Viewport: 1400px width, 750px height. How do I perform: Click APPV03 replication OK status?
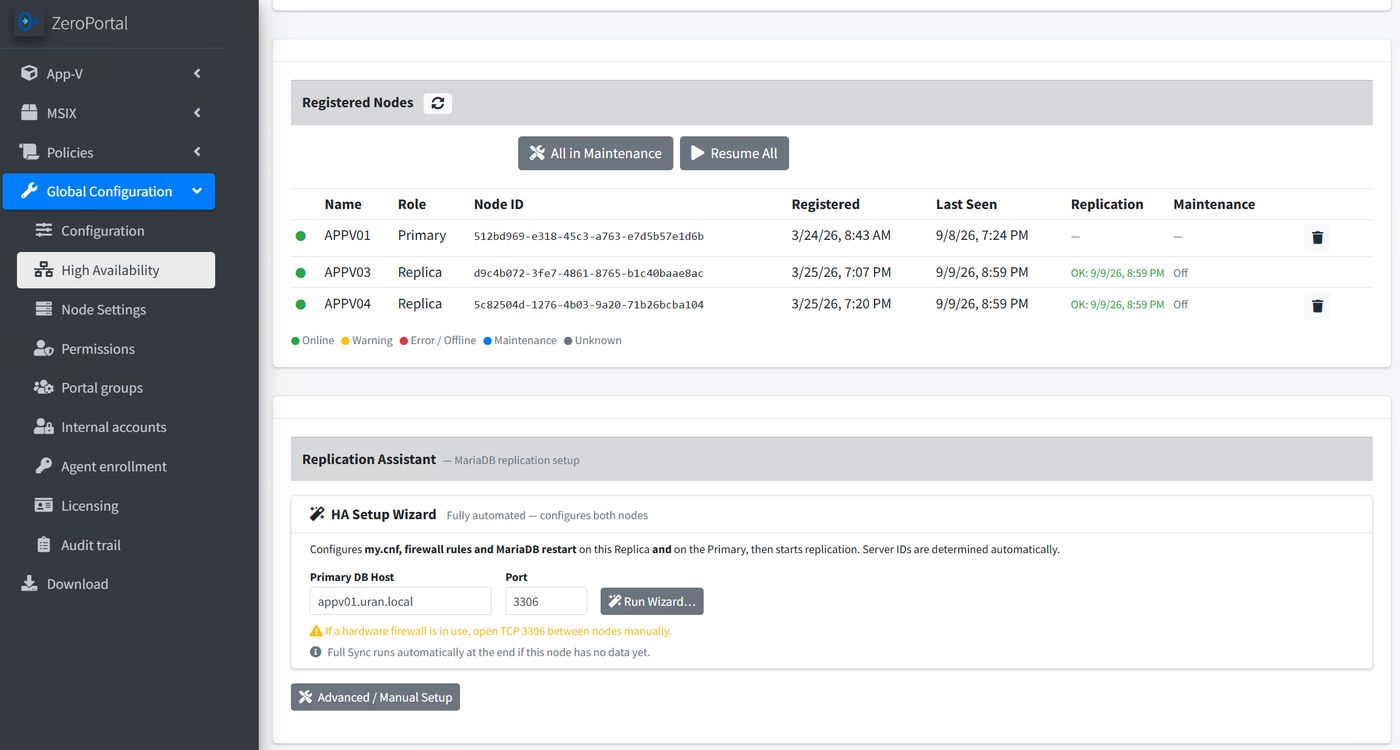coord(1117,273)
